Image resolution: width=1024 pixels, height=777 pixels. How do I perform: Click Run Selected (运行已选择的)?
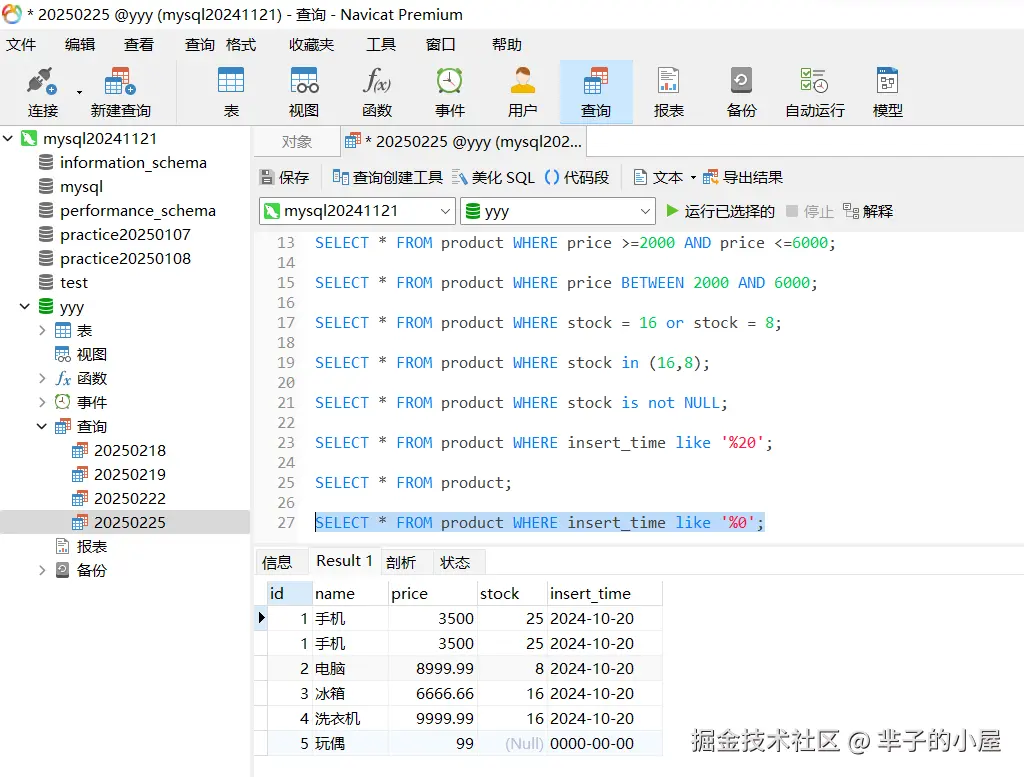tap(720, 211)
